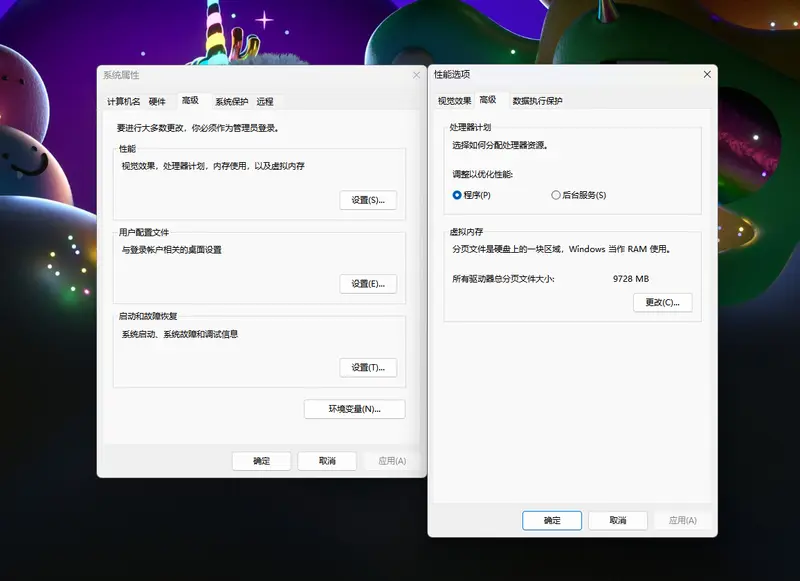Click 确定 in 系统属性 dialog

[x=261, y=461]
